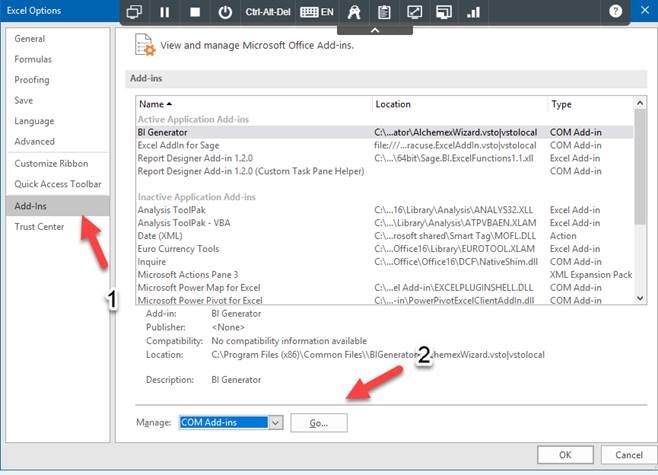This screenshot has width=658, height=475.
Task: Select Add-Ins in the left sidebar
Action: pyautogui.click(x=58, y=206)
